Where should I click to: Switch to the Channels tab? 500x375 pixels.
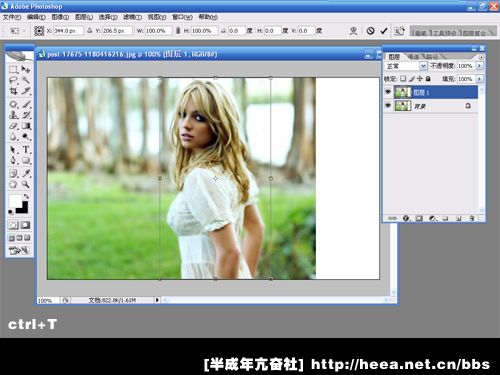coord(413,57)
